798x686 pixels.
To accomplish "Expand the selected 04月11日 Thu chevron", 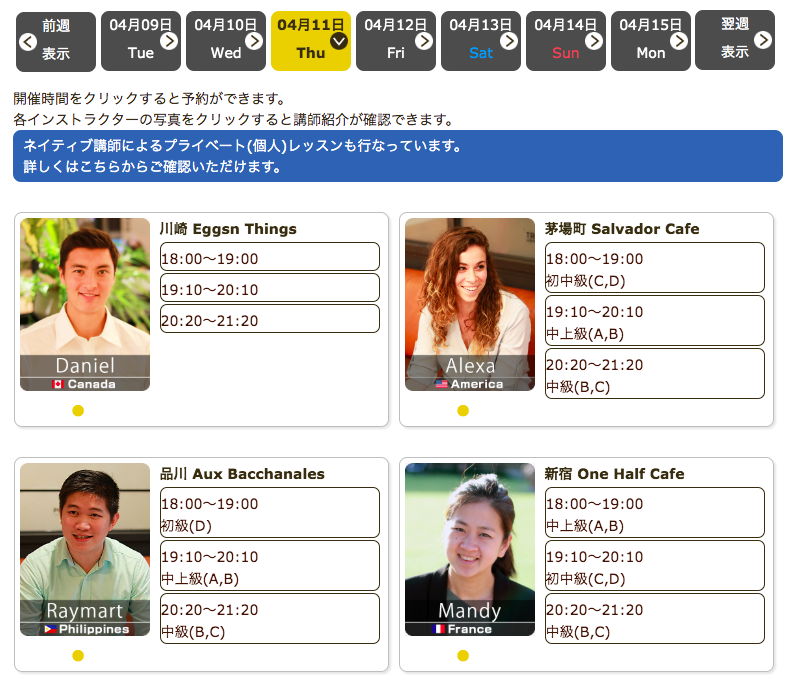I will click(x=339, y=40).
